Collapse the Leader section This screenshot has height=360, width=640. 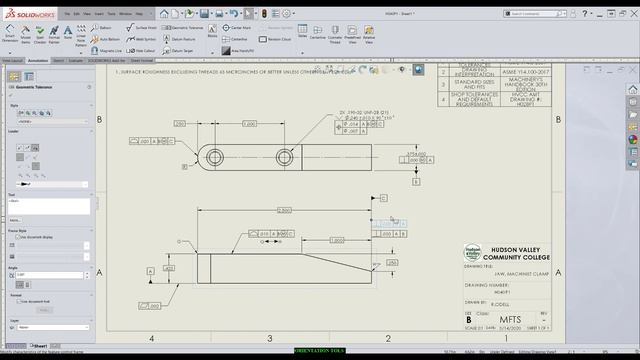91,131
